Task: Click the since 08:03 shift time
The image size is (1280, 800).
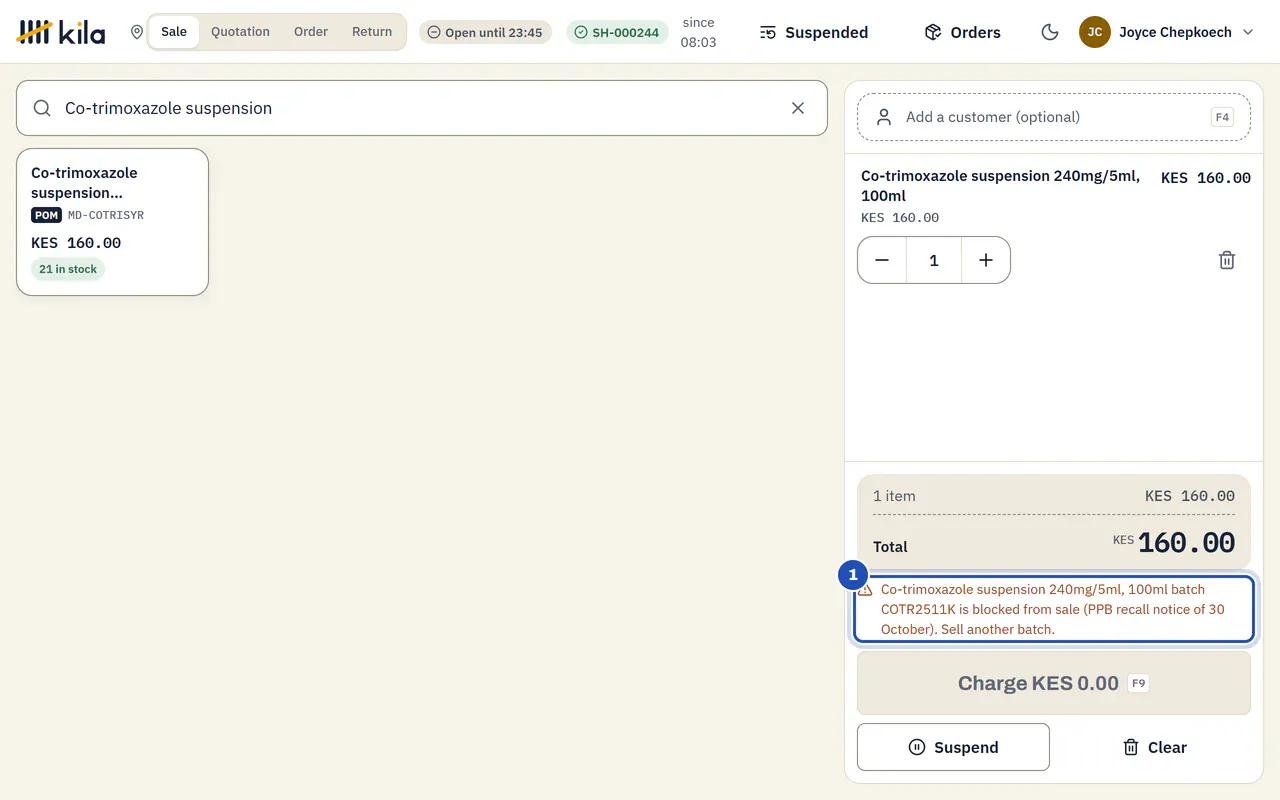Action: [698, 32]
